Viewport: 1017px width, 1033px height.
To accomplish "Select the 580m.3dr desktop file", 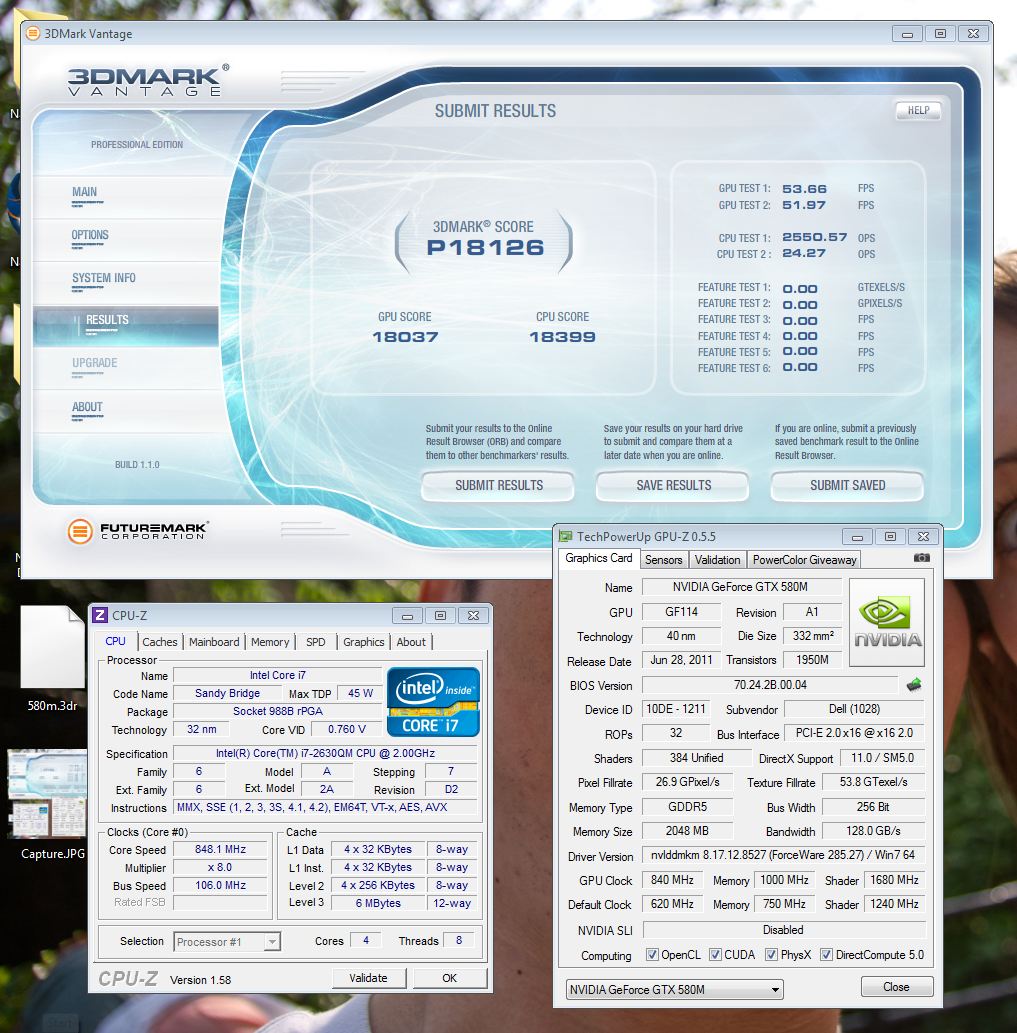I will tap(52, 659).
